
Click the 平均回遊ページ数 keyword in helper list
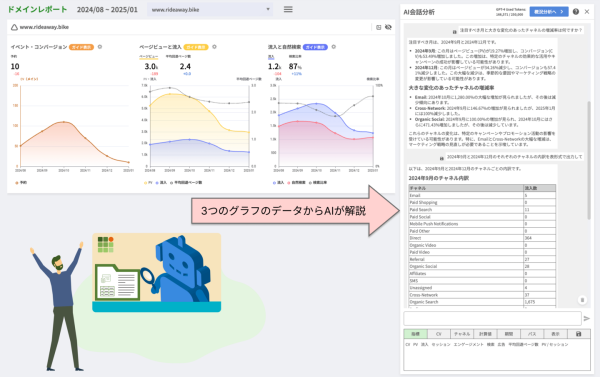(x=523, y=344)
